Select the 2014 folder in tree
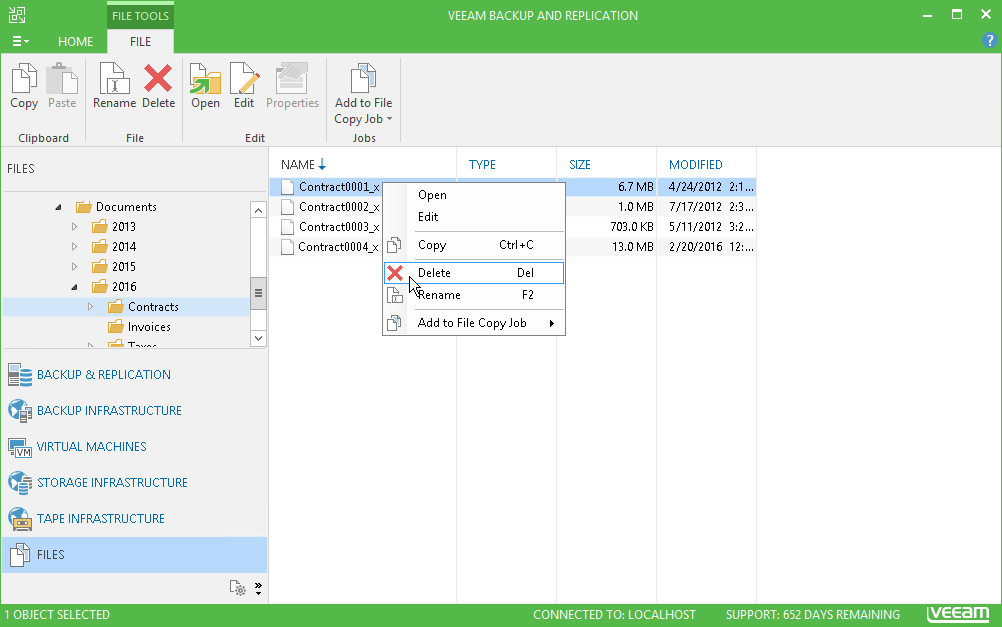Screen dimensions: 1002x627 [x=124, y=247]
